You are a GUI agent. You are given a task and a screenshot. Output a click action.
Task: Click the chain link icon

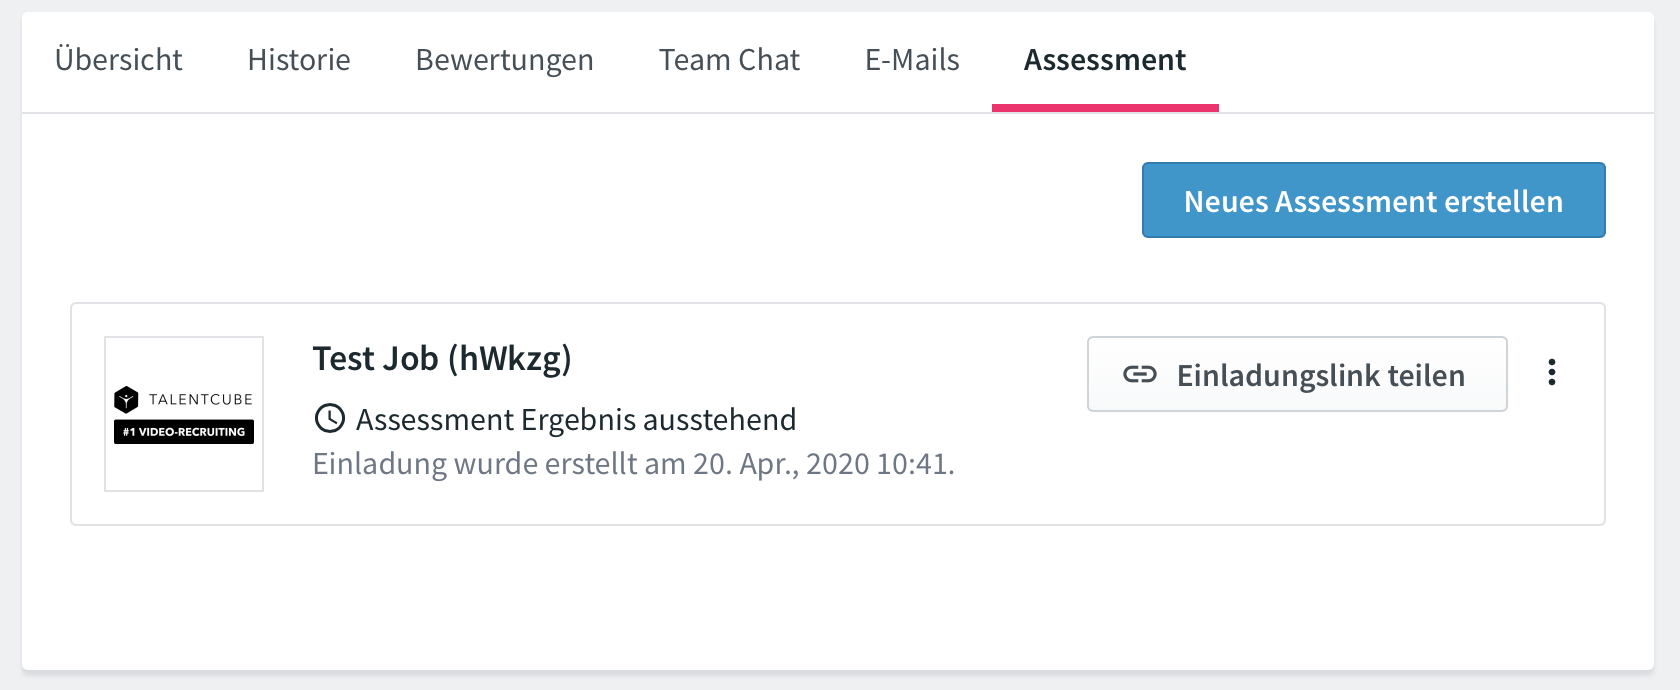[1140, 374]
